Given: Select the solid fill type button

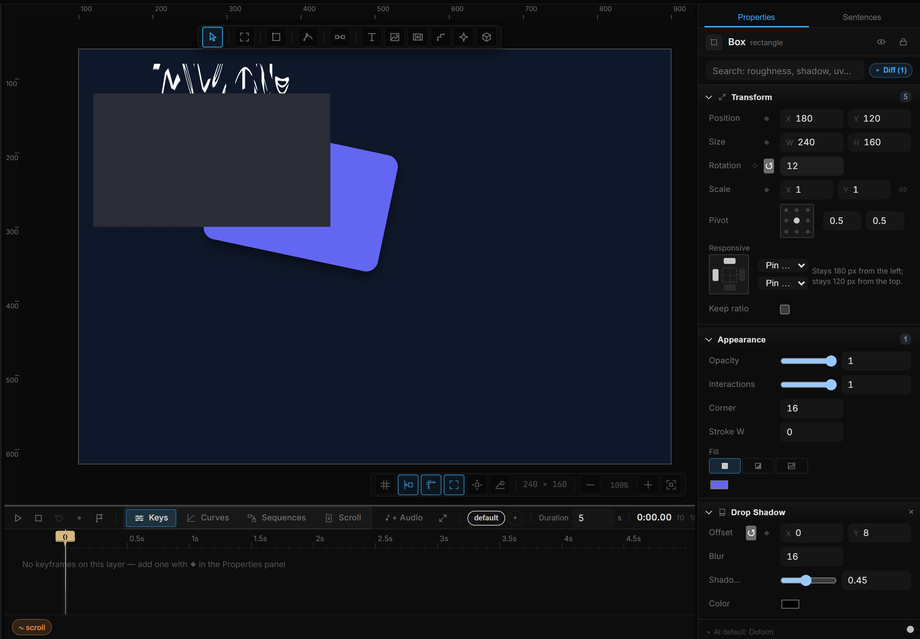Looking at the screenshot, I should point(725,466).
